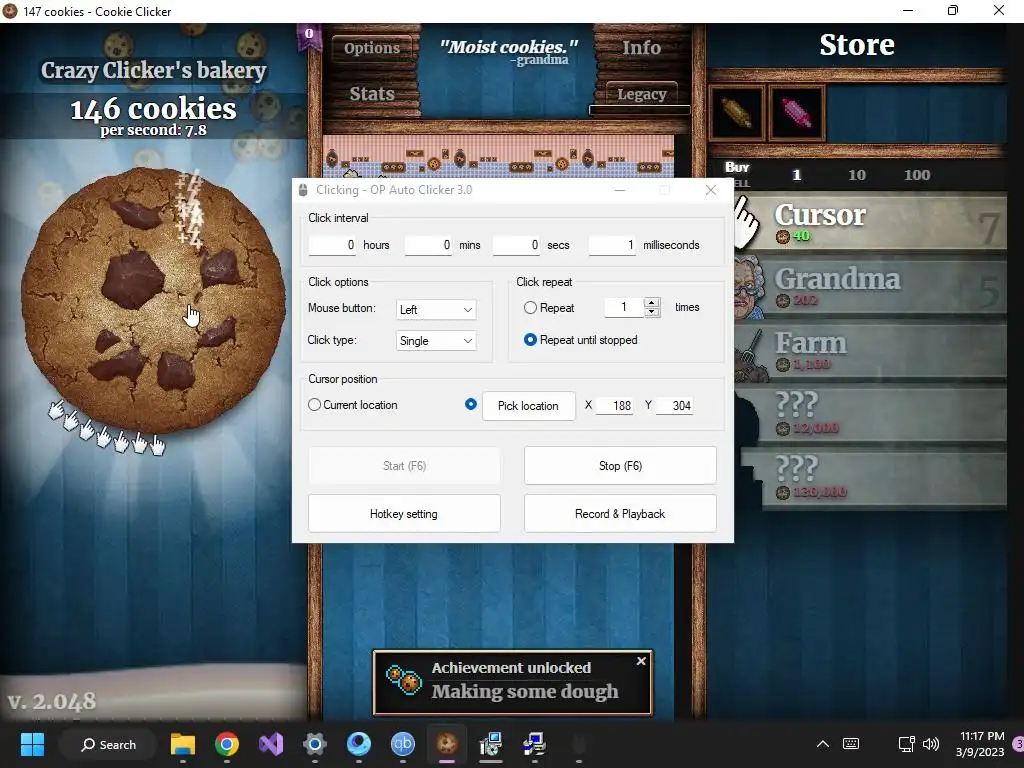
Task: Click the secs interval field
Action: pos(517,245)
